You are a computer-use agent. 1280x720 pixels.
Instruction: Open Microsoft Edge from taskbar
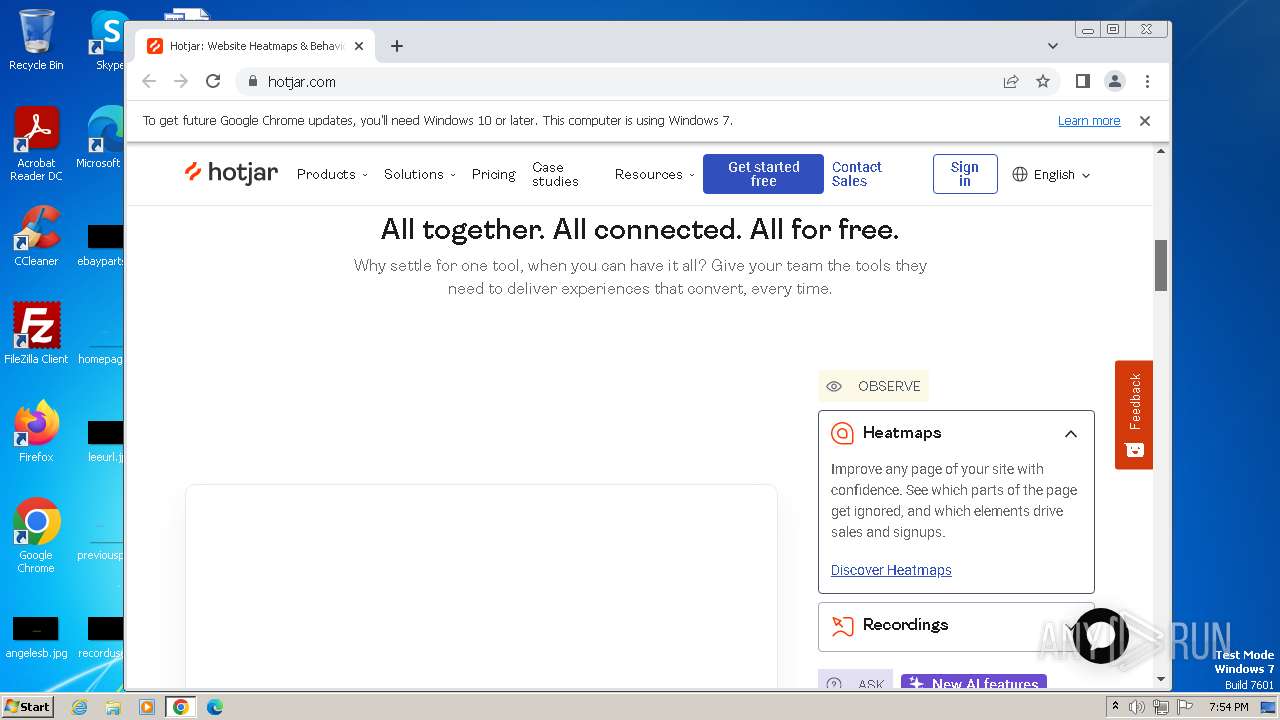214,707
